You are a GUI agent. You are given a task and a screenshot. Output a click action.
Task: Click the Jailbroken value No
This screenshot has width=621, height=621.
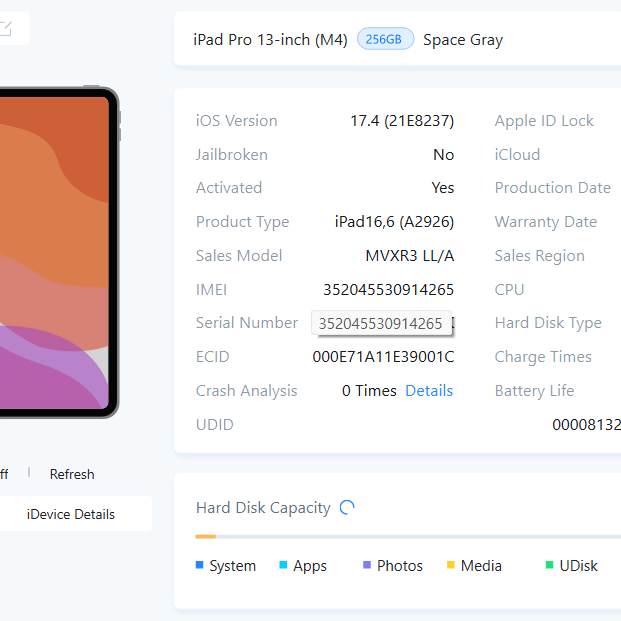pyautogui.click(x=444, y=154)
